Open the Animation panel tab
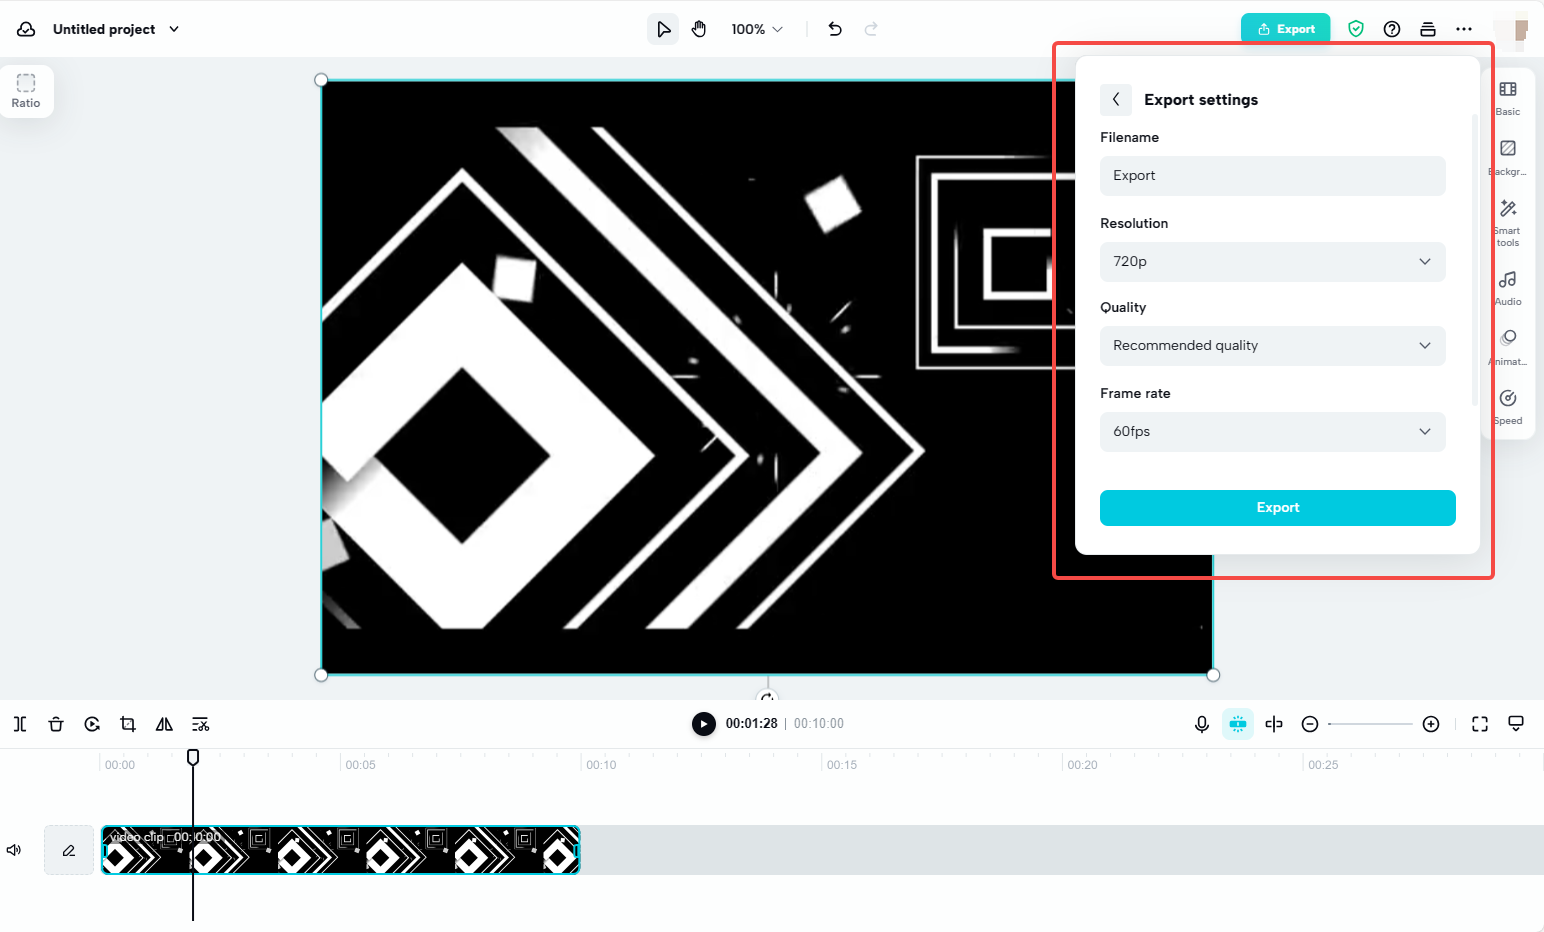This screenshot has height=932, width=1544. (x=1508, y=347)
